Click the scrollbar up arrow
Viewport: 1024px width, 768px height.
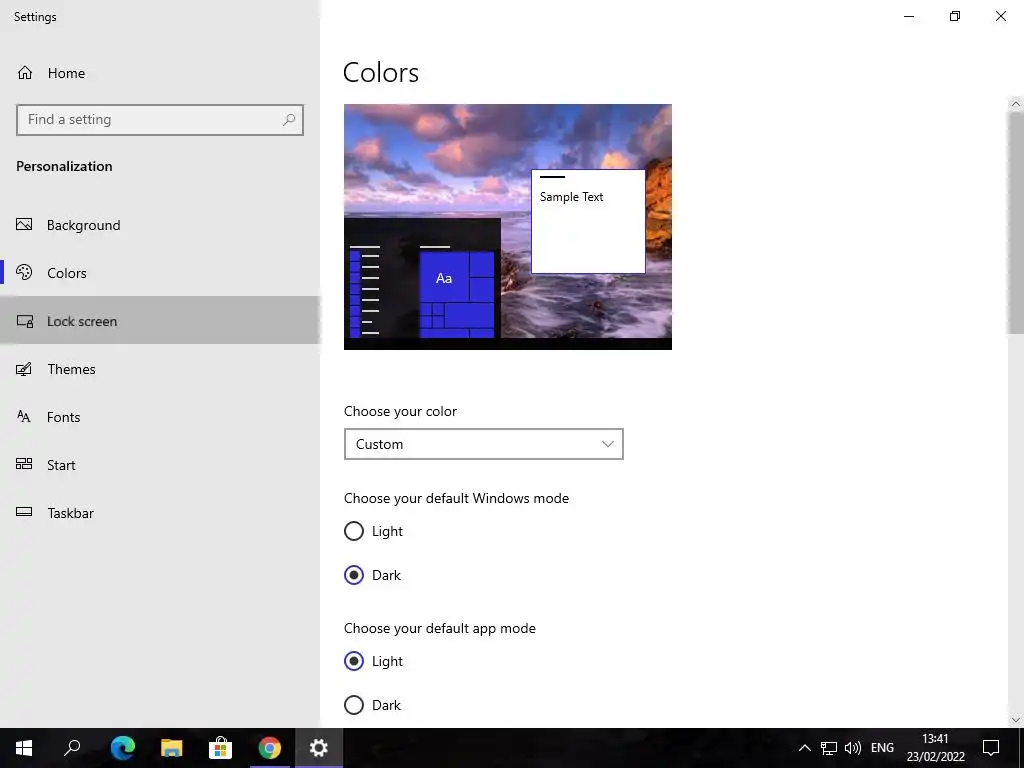point(1016,104)
